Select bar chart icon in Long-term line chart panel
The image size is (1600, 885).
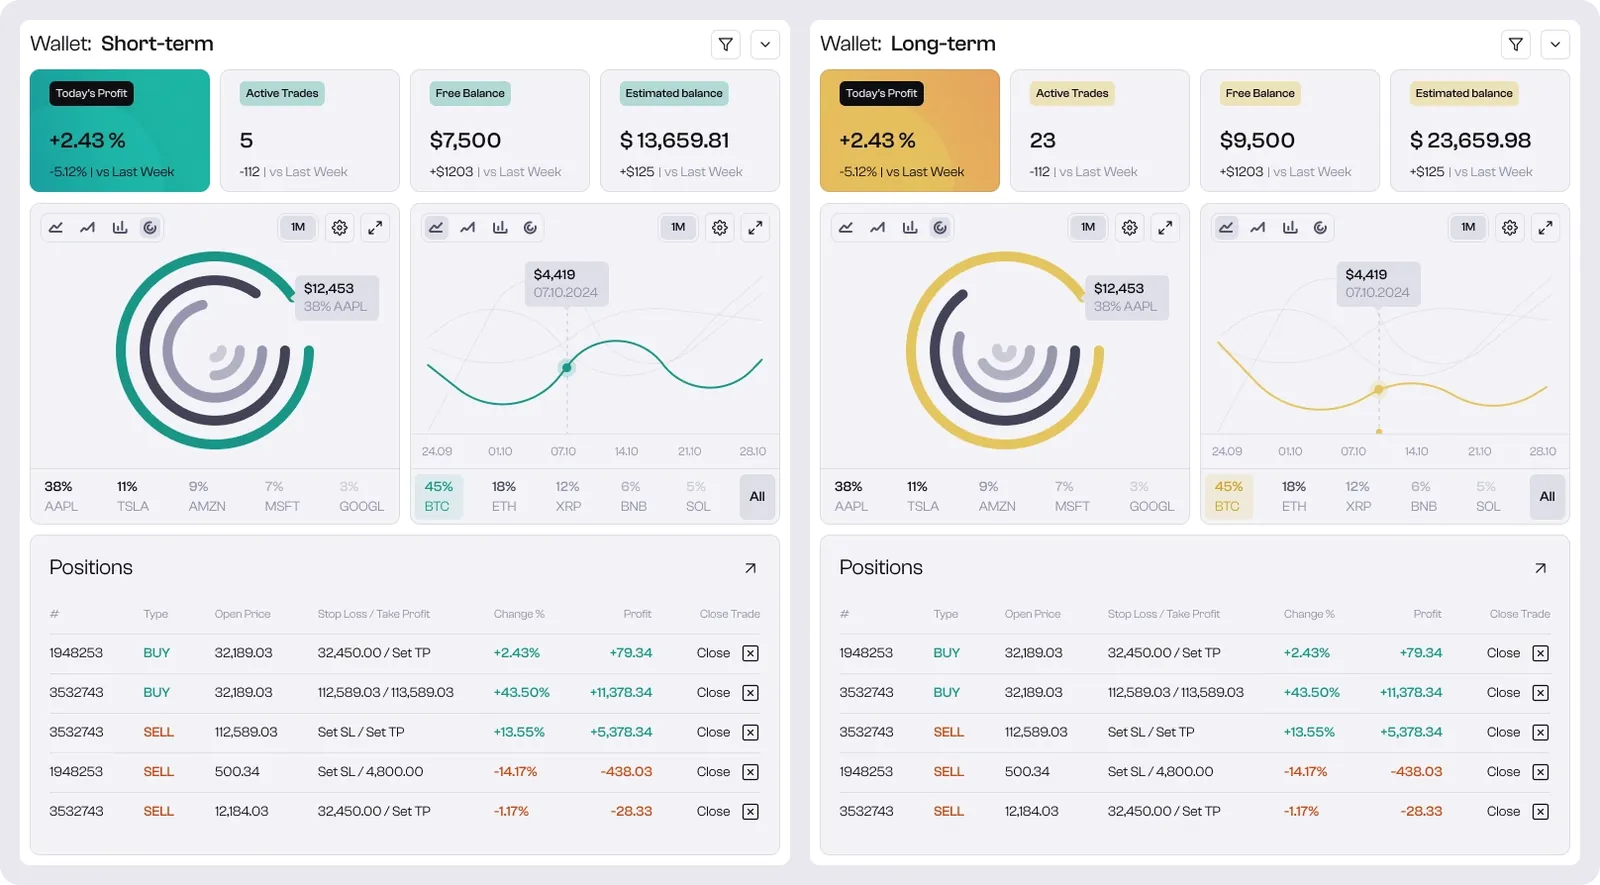(x=1290, y=228)
